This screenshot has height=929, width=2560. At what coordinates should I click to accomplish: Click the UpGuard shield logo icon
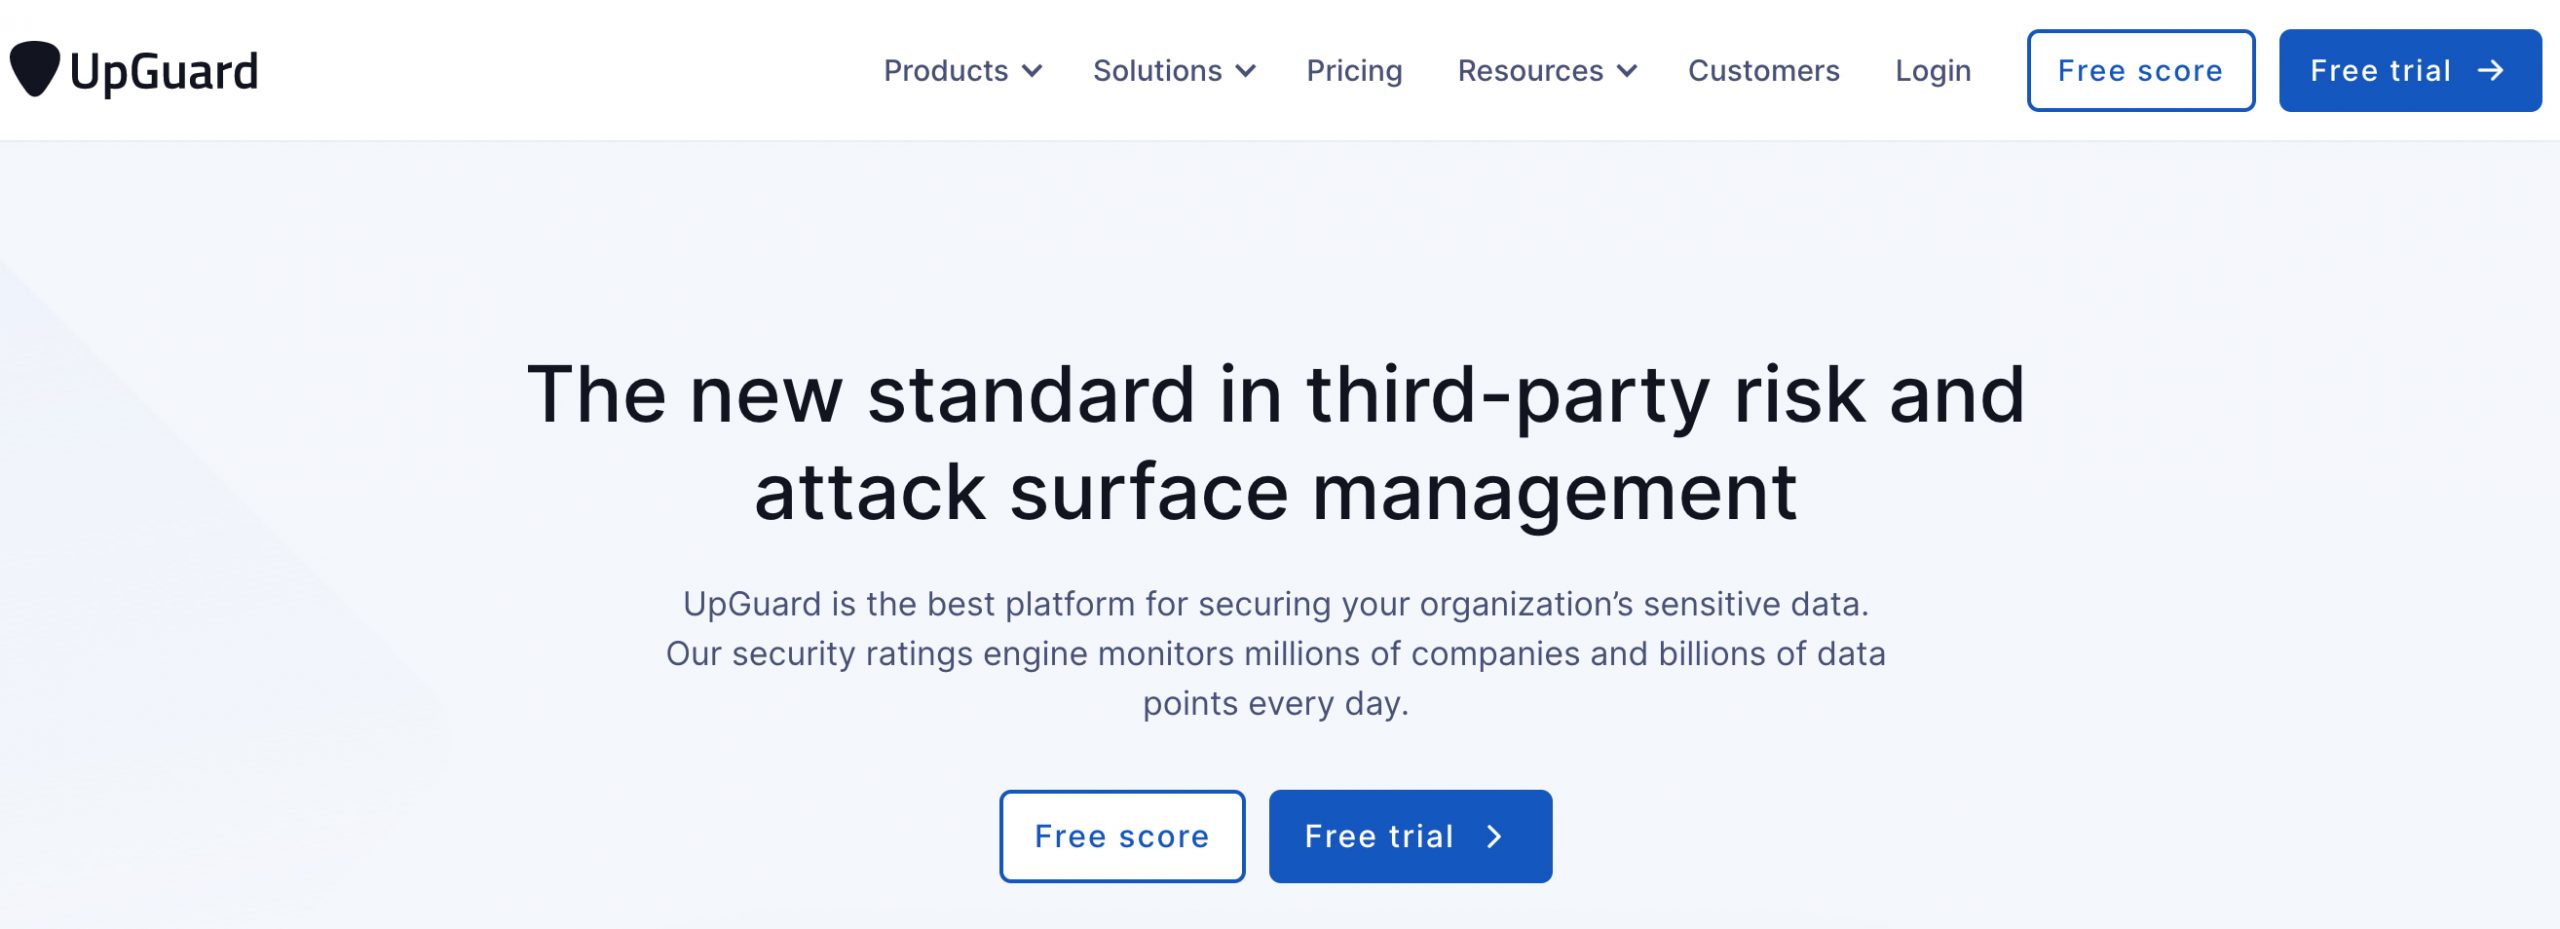pyautogui.click(x=35, y=69)
